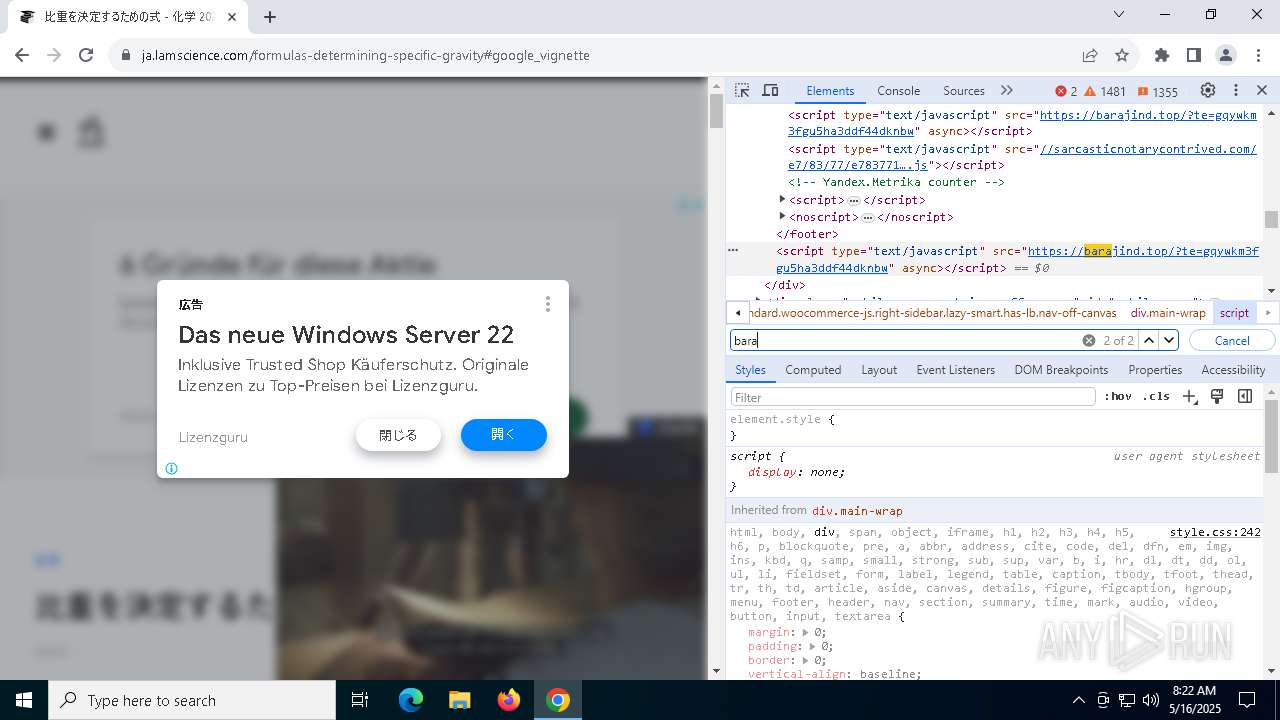Expand the border property value
This screenshot has height=720, width=1280.
pyautogui.click(x=806, y=661)
